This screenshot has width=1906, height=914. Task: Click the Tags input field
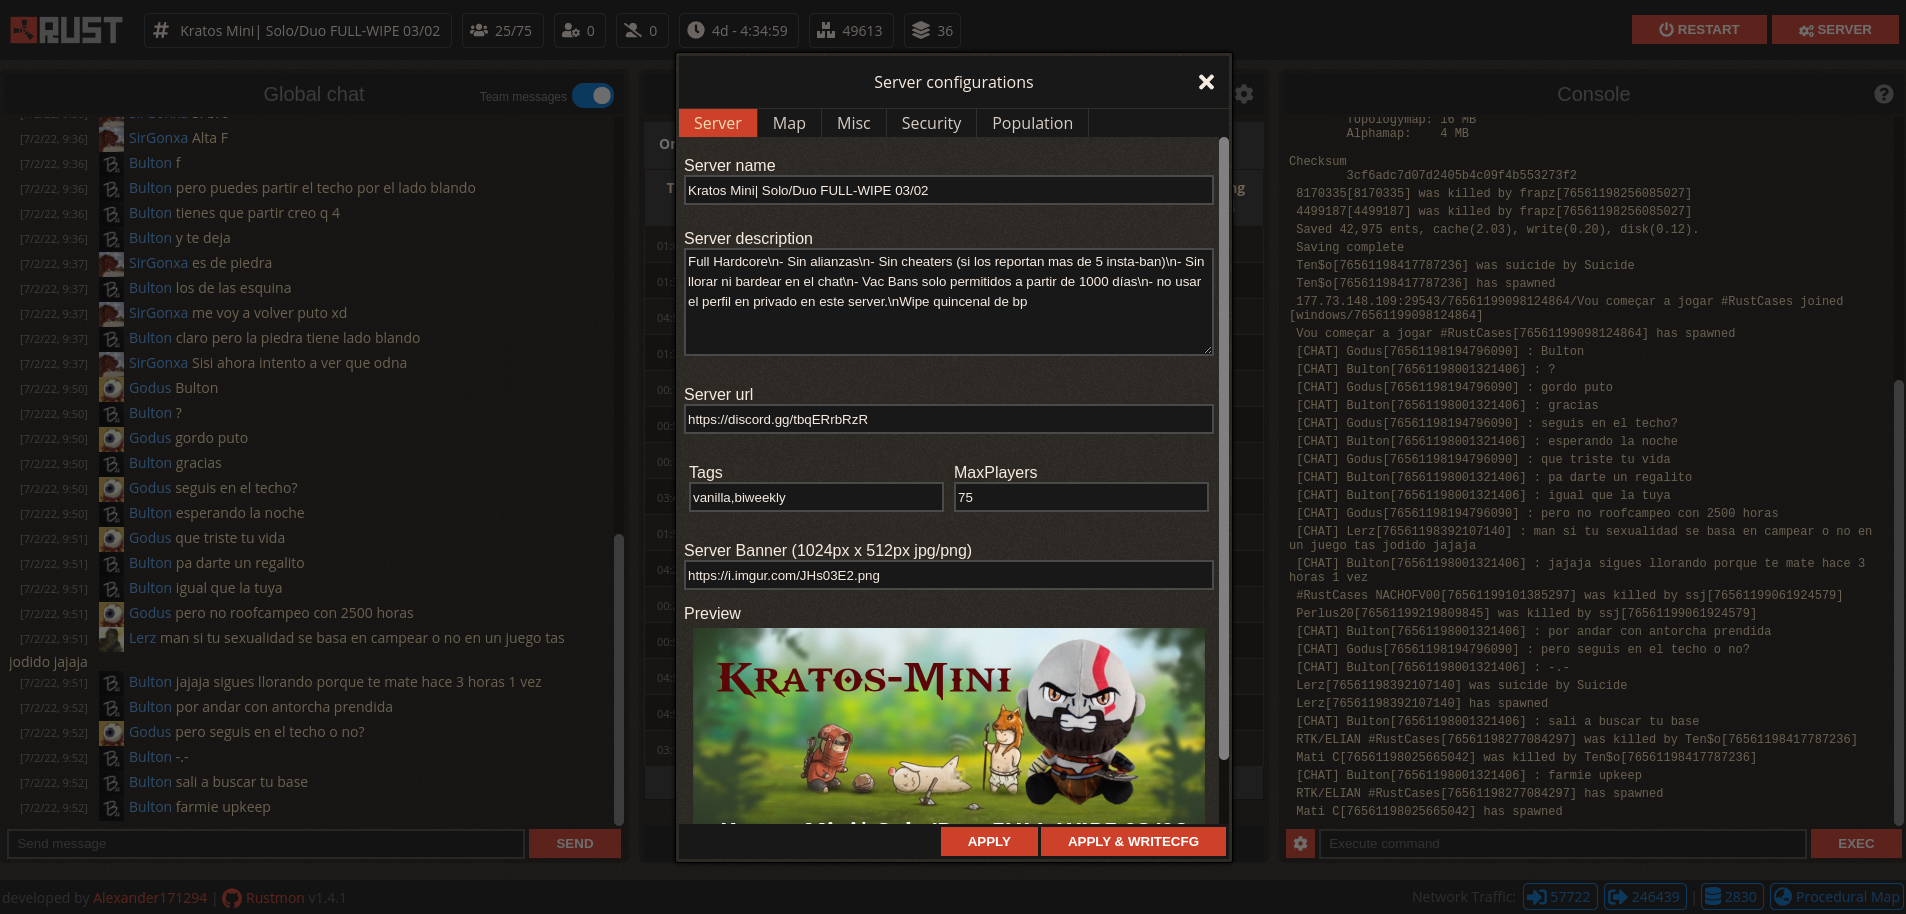816,497
